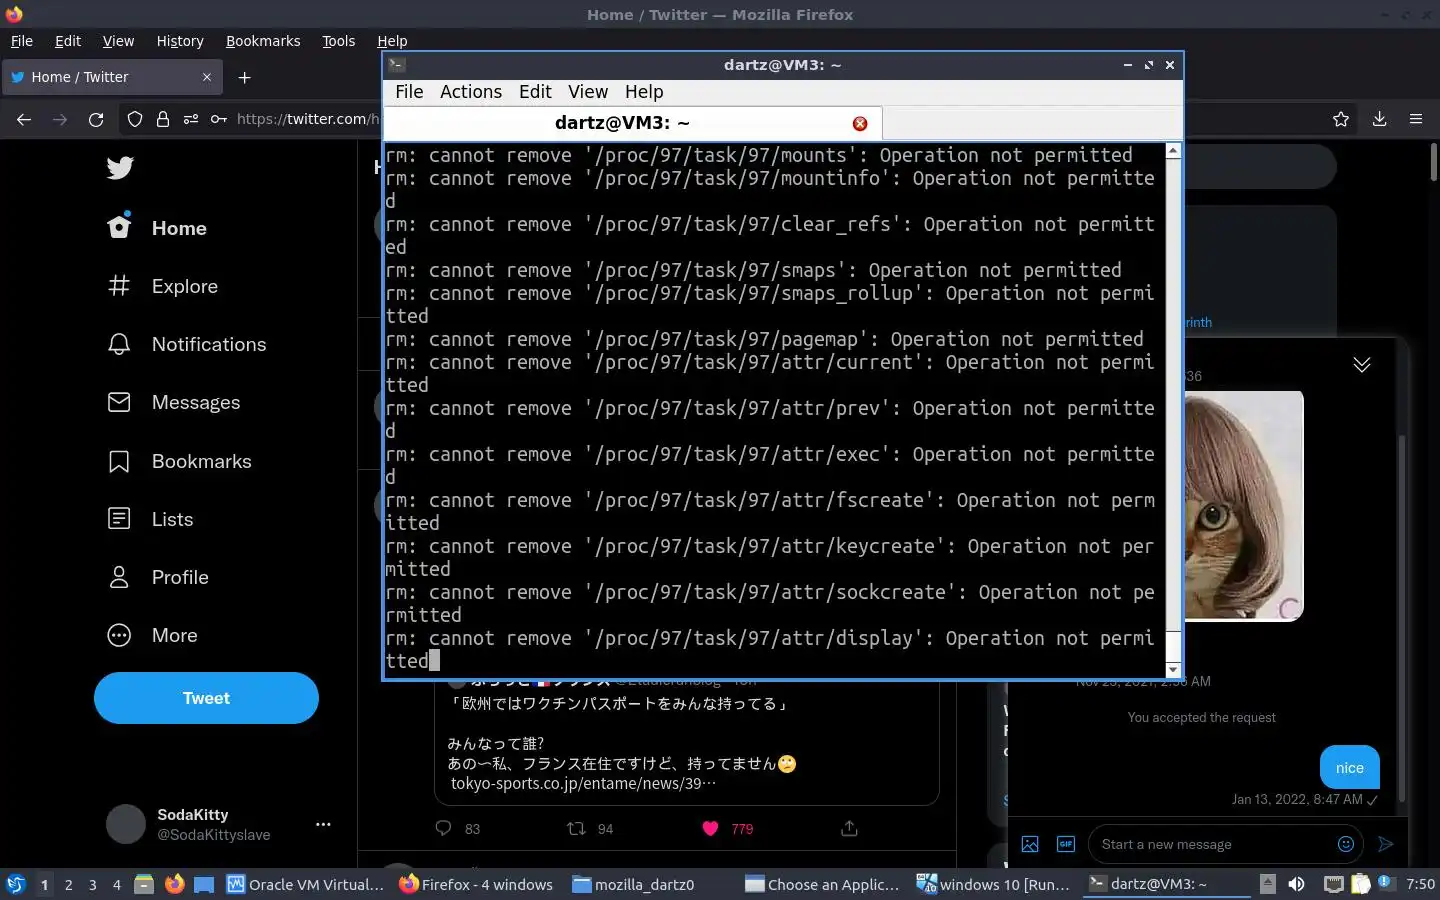Open terminal View menu
The height and width of the screenshot is (900, 1440).
coord(588,92)
